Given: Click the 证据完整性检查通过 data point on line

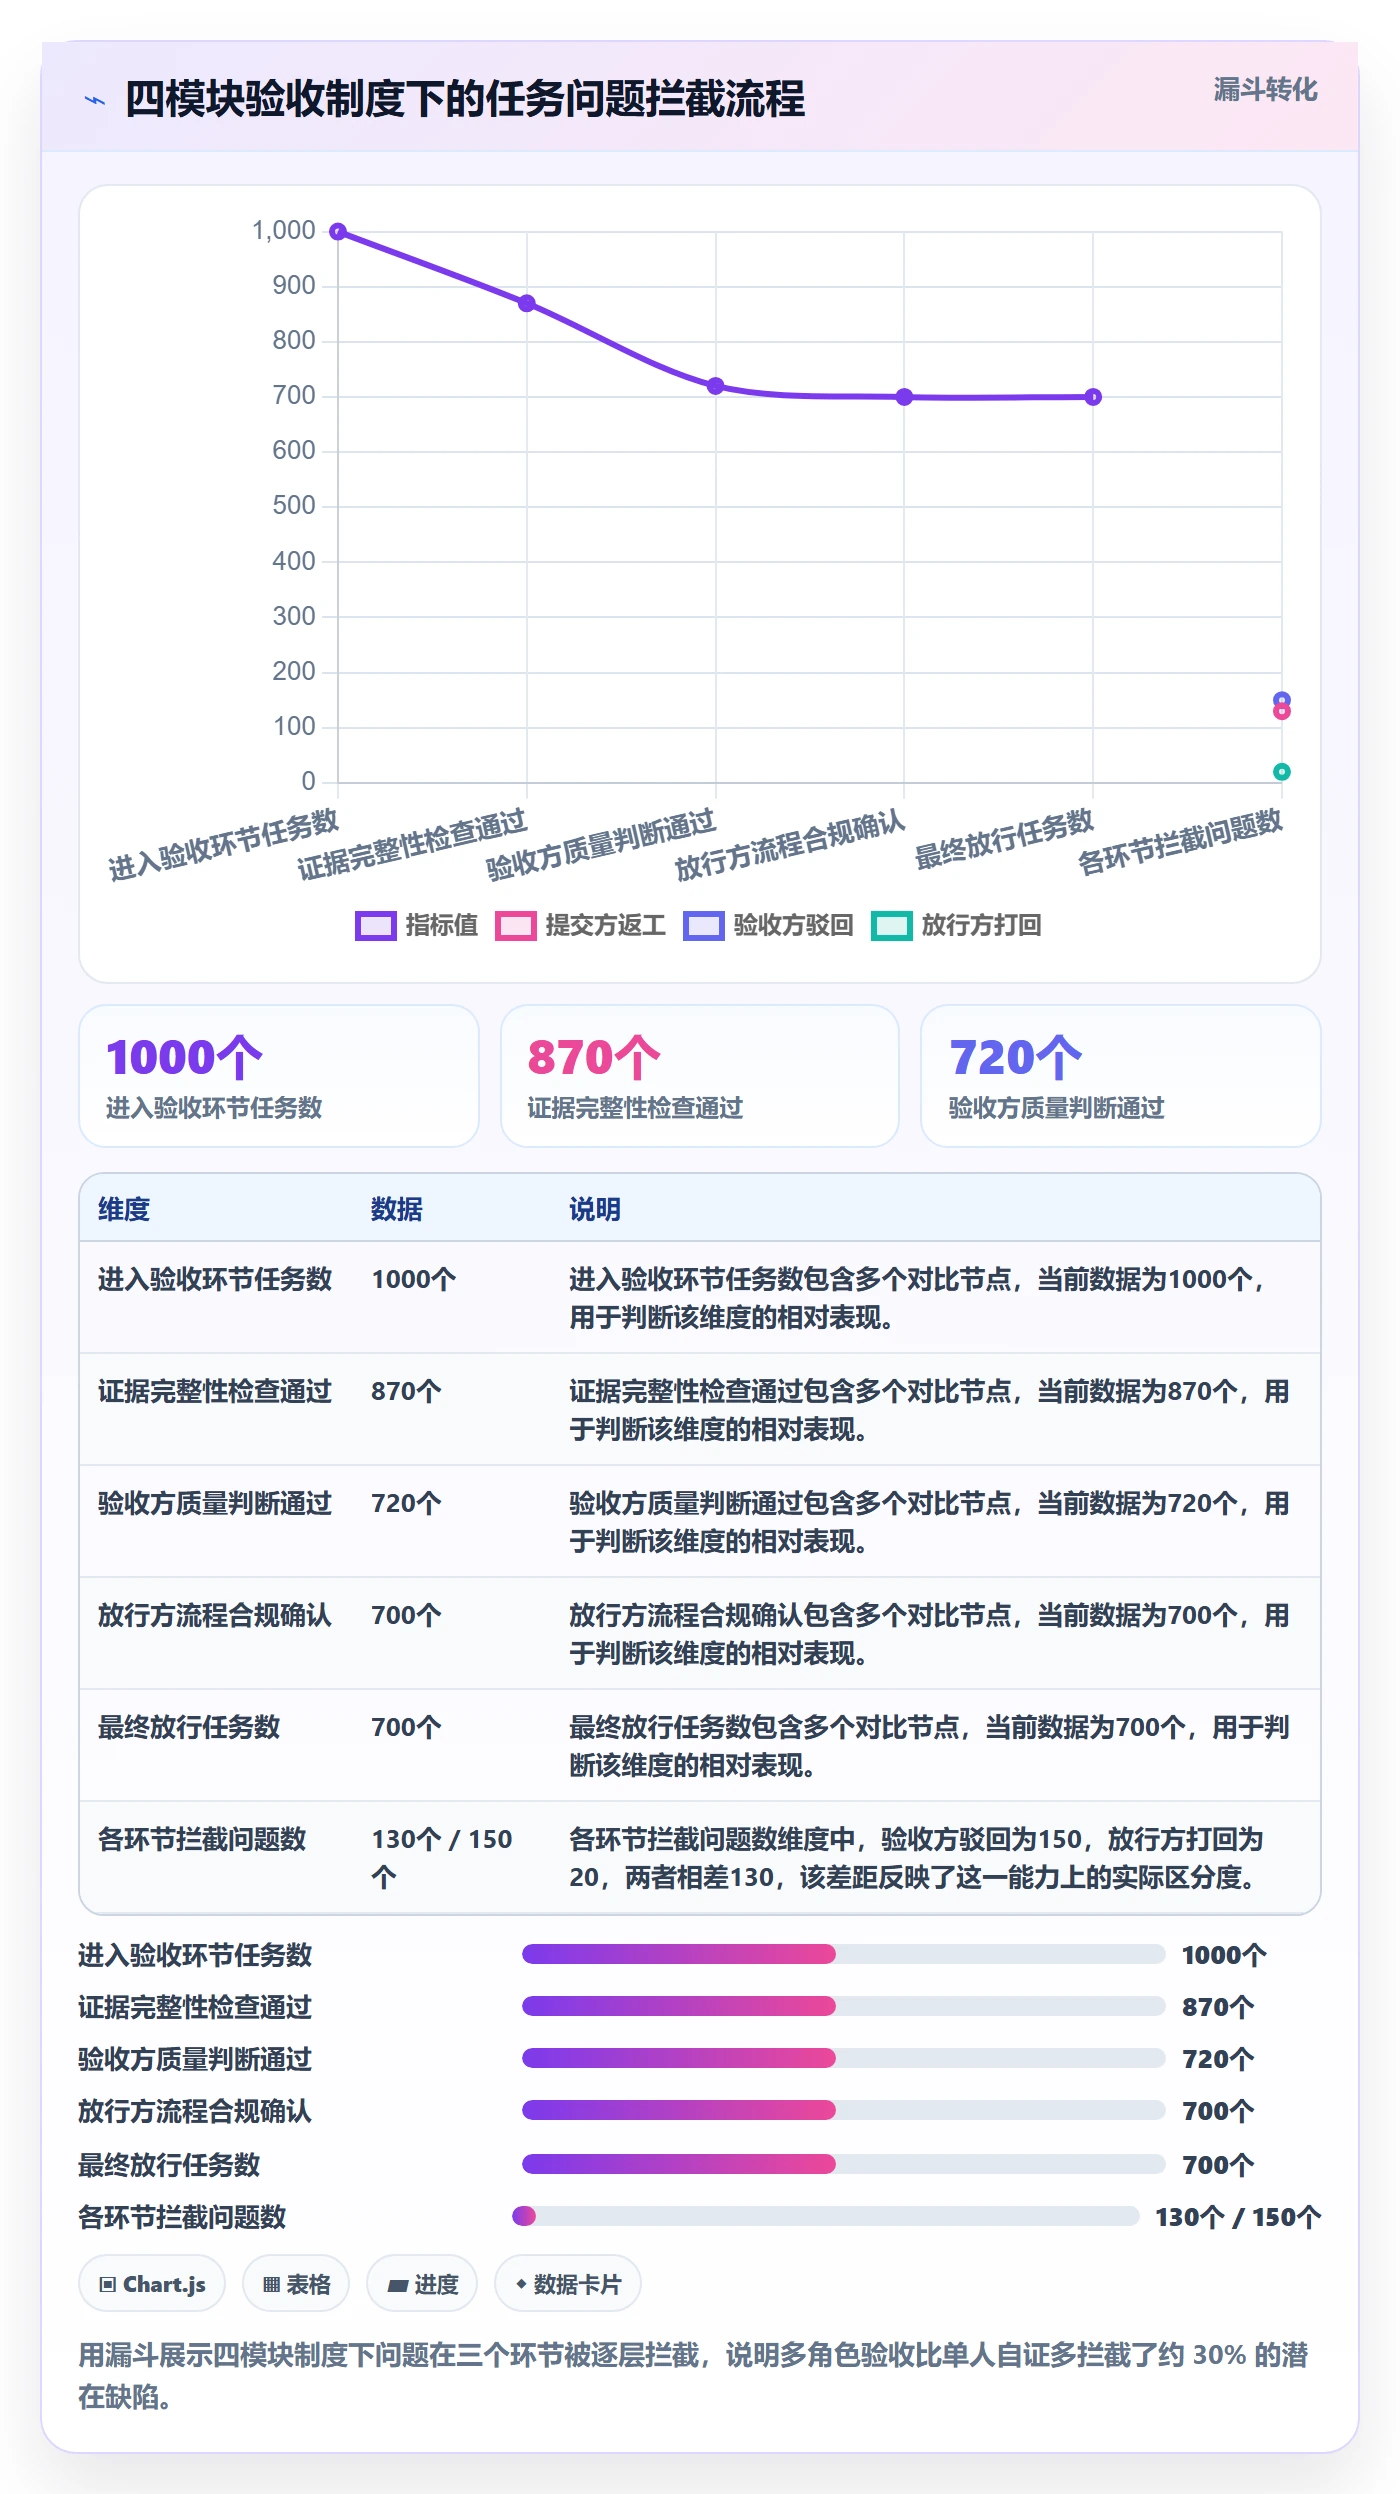Looking at the screenshot, I should tap(527, 303).
